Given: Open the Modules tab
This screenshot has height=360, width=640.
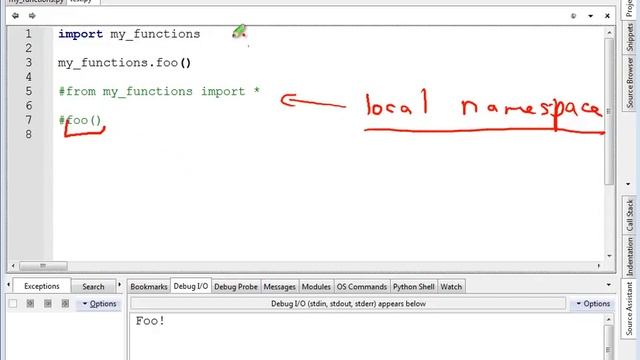Looking at the screenshot, I should [x=316, y=287].
